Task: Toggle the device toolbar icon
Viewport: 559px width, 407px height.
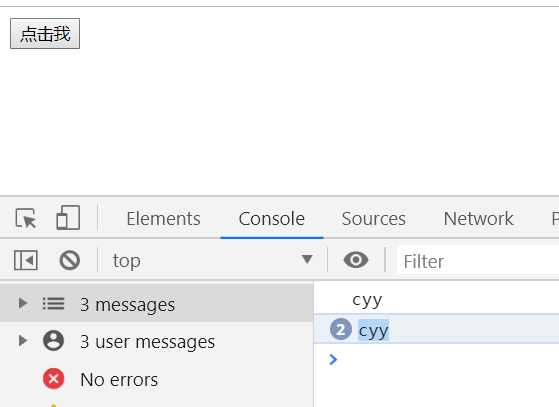Action: click(68, 217)
